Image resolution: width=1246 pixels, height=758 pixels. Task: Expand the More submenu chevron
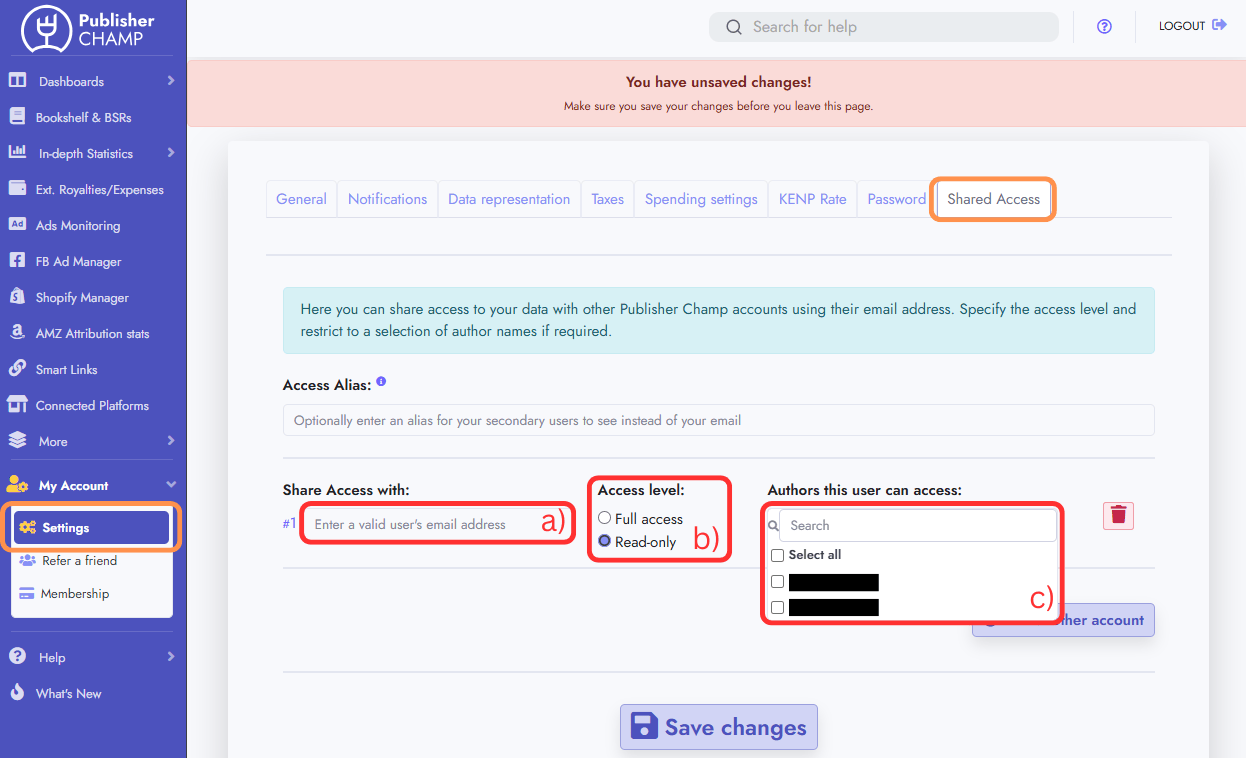coord(171,441)
